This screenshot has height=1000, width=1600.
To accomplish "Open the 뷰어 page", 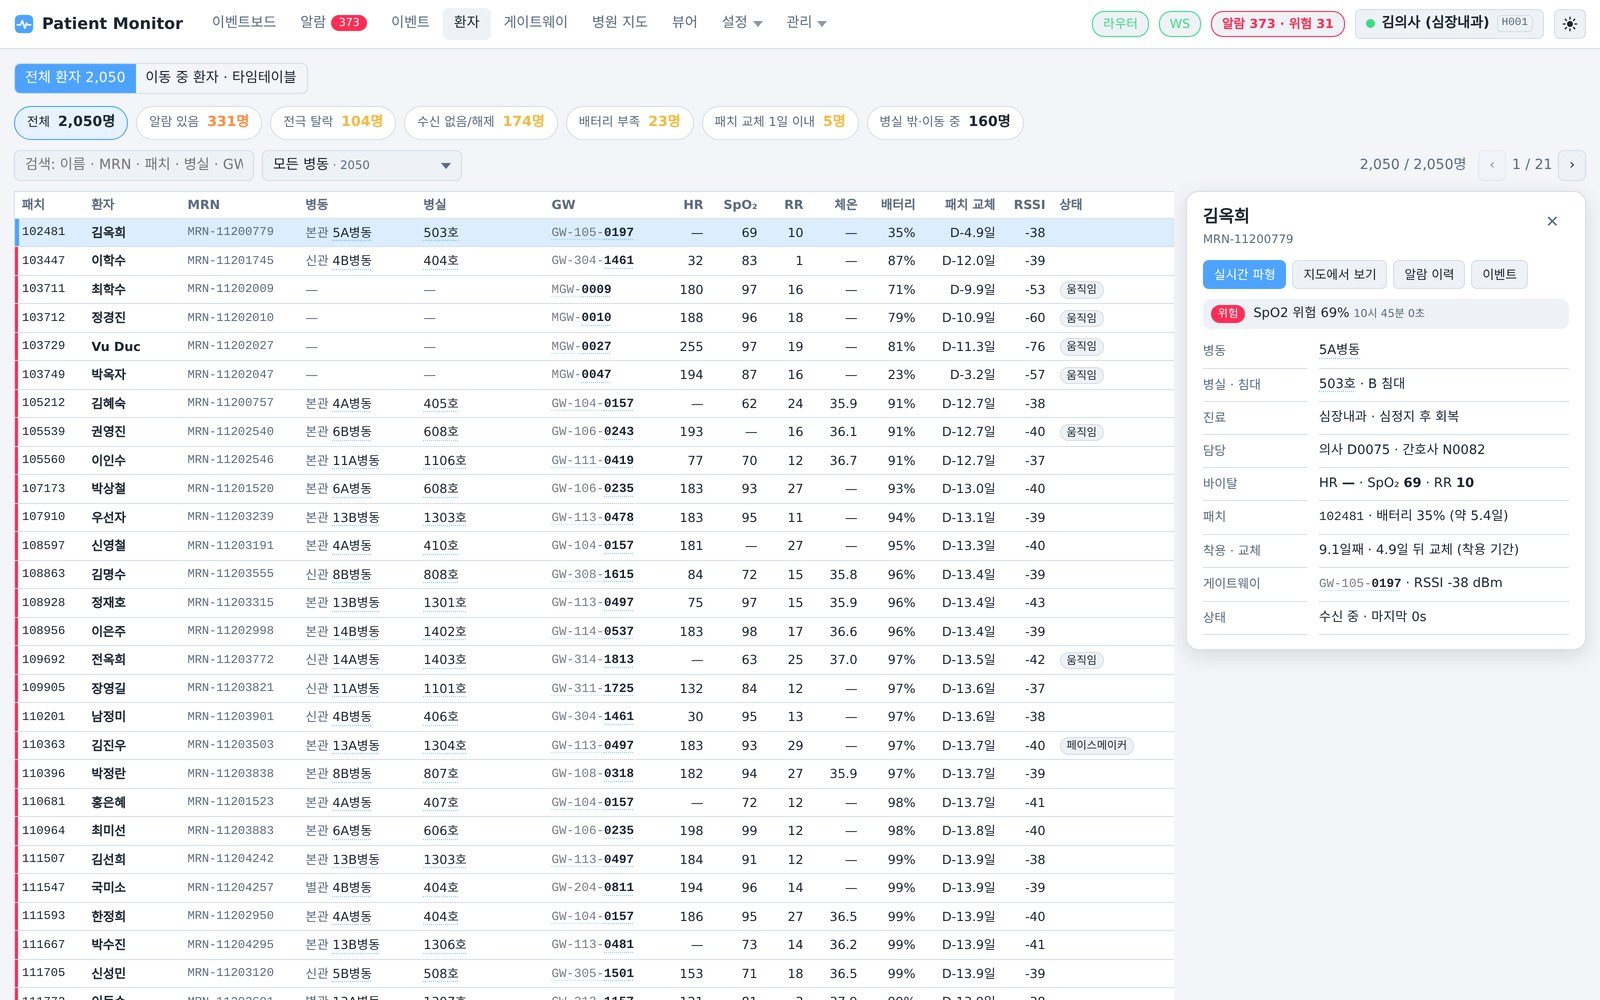I will click(x=685, y=22).
